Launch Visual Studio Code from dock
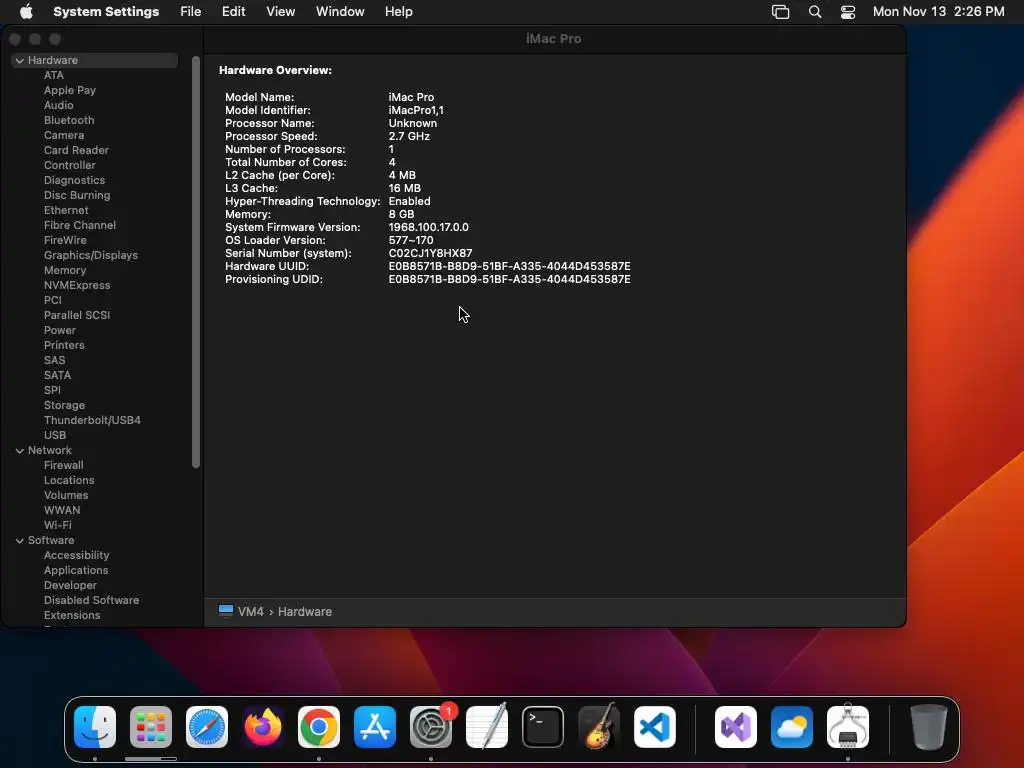The image size is (1024, 768). 655,727
